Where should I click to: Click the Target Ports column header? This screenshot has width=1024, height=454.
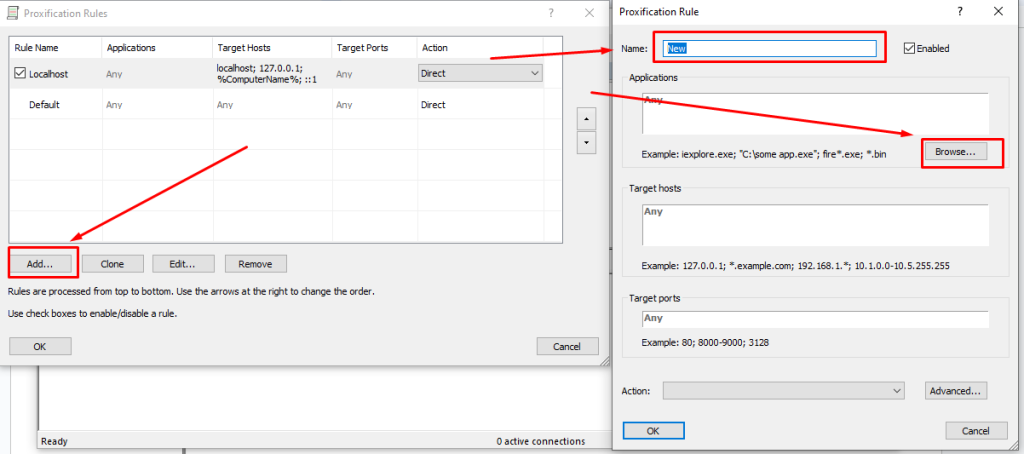374,48
